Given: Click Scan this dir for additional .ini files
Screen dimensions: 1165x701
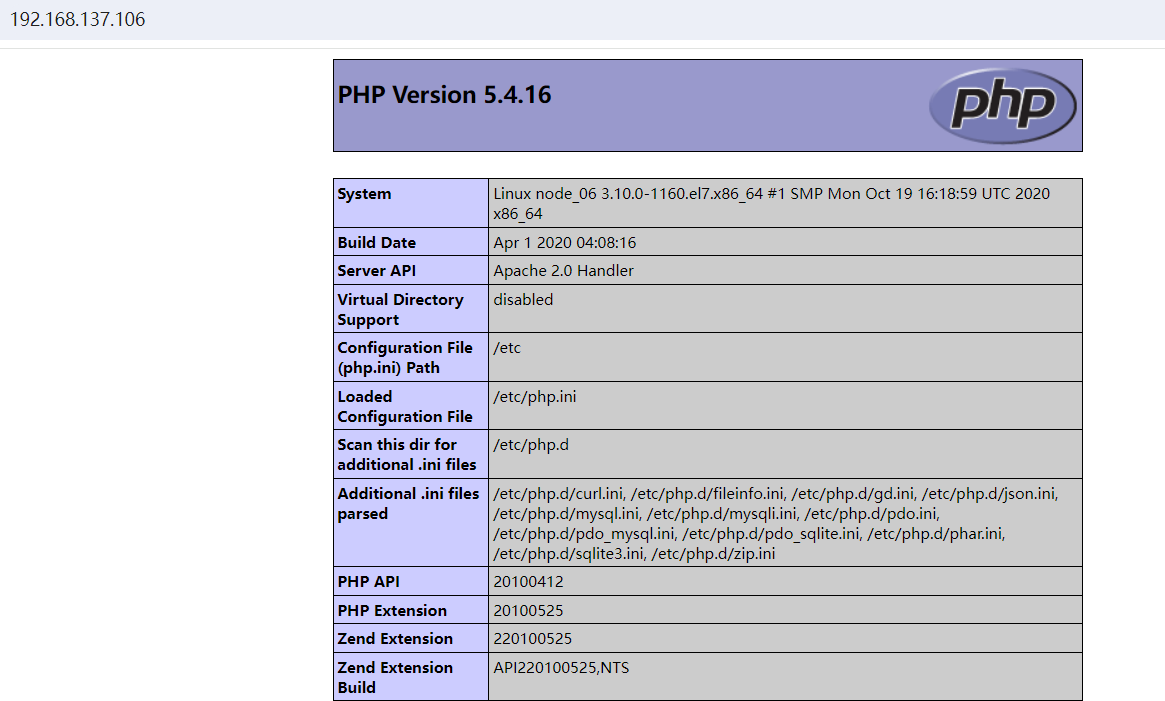Looking at the screenshot, I should point(406,454).
